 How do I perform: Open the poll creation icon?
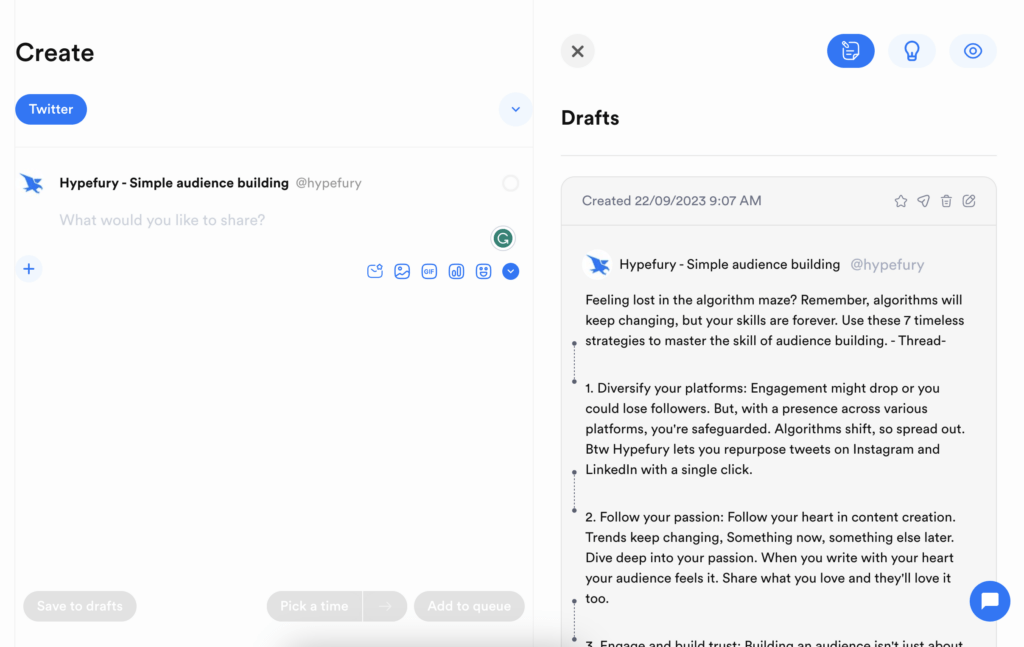tap(456, 271)
